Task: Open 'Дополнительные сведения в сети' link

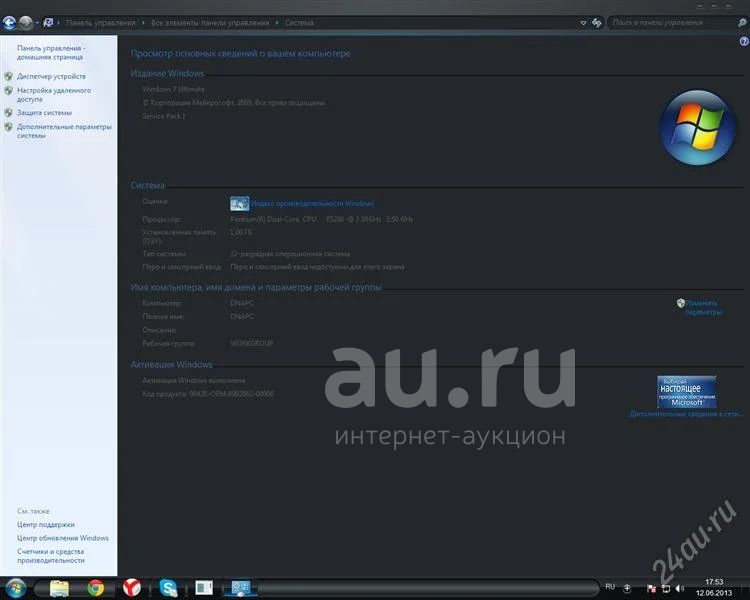Action: [x=686, y=414]
